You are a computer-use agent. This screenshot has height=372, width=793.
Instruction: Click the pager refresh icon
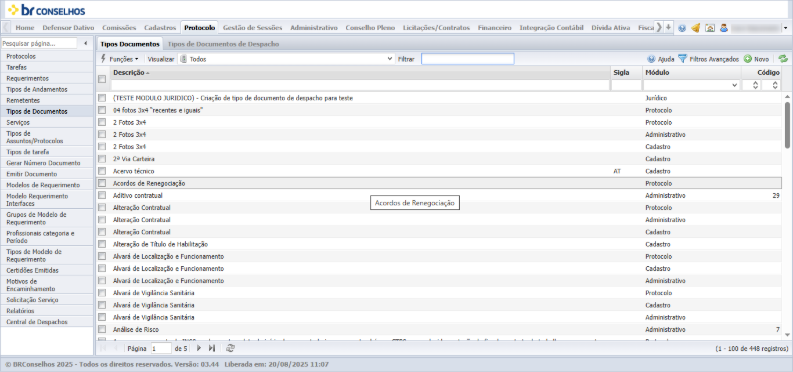[230, 348]
